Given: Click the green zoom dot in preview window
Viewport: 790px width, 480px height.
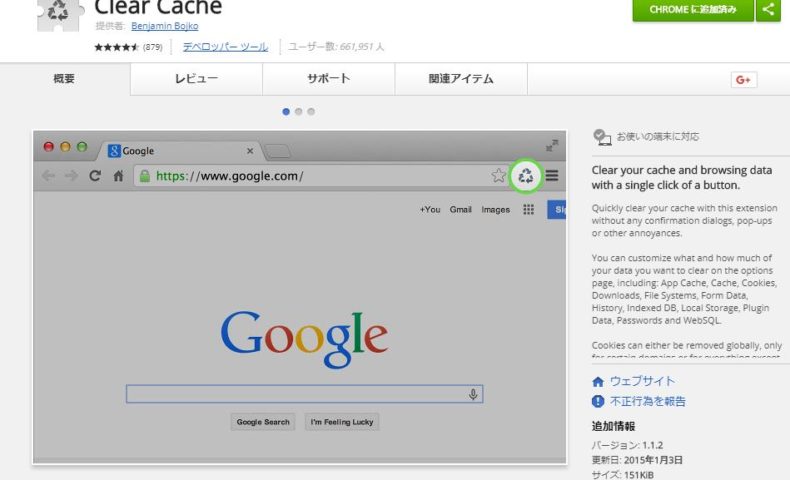Looking at the screenshot, I should click(82, 147).
